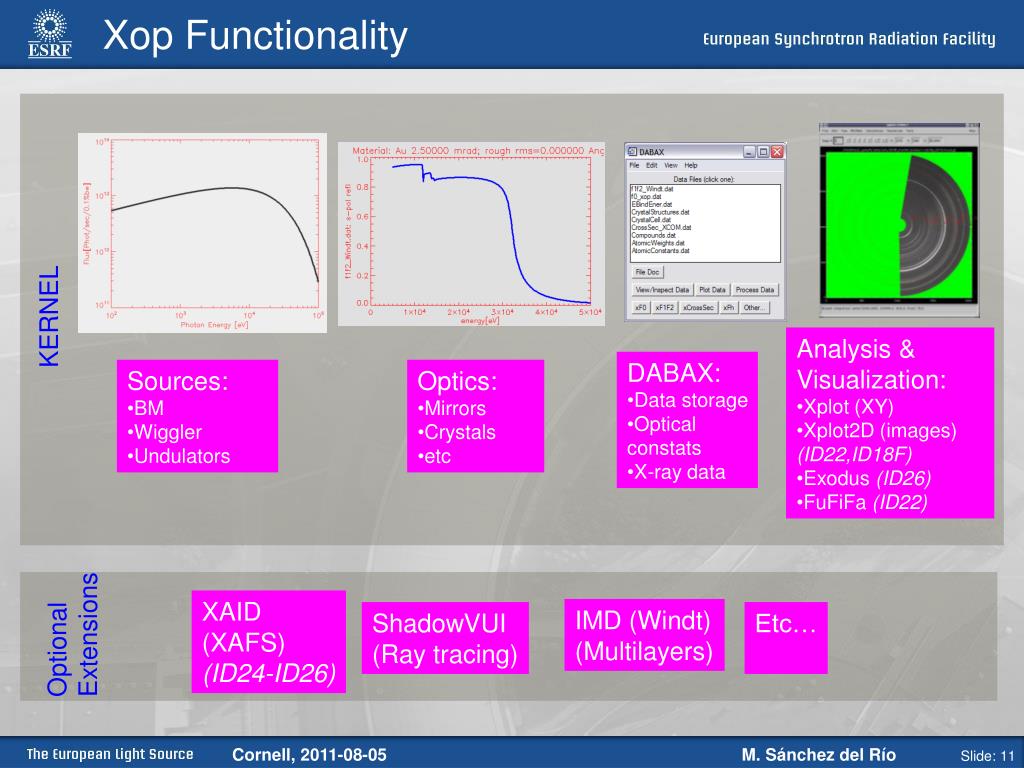This screenshot has width=1024, height=768.
Task: Click the Optics magenta box
Action: 475,416
